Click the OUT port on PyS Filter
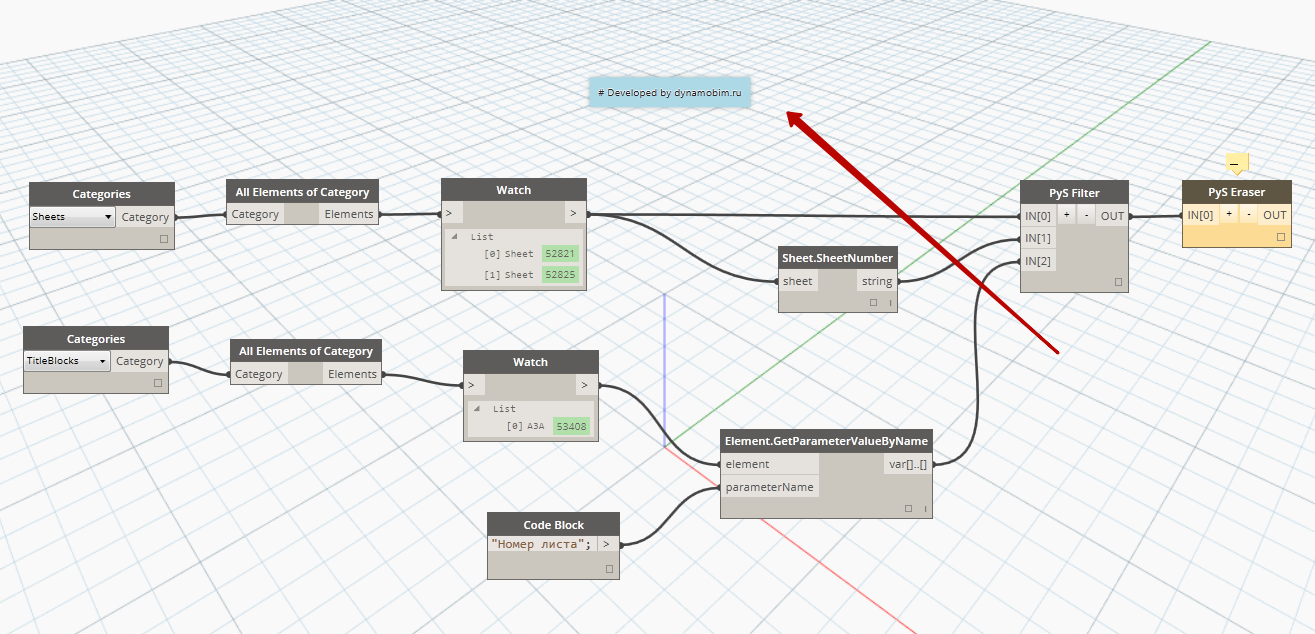The image size is (1315, 634). point(1112,215)
